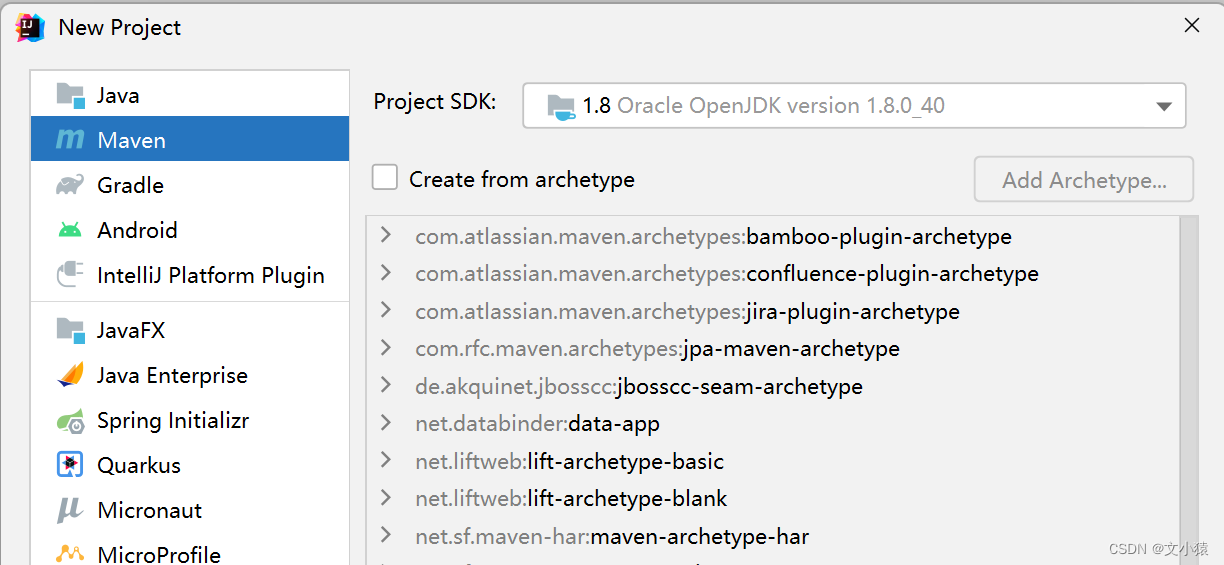
Task: Select Quarkus project type
Action: point(190,465)
